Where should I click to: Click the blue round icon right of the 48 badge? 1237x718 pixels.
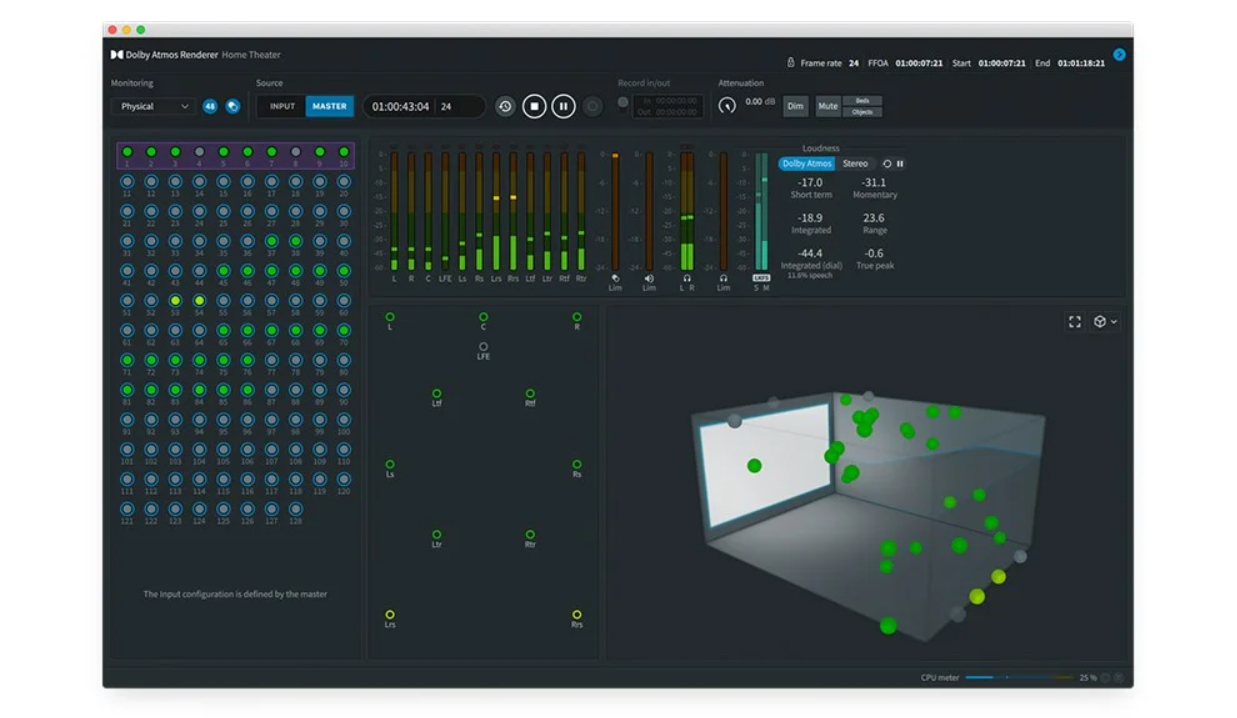pos(232,106)
